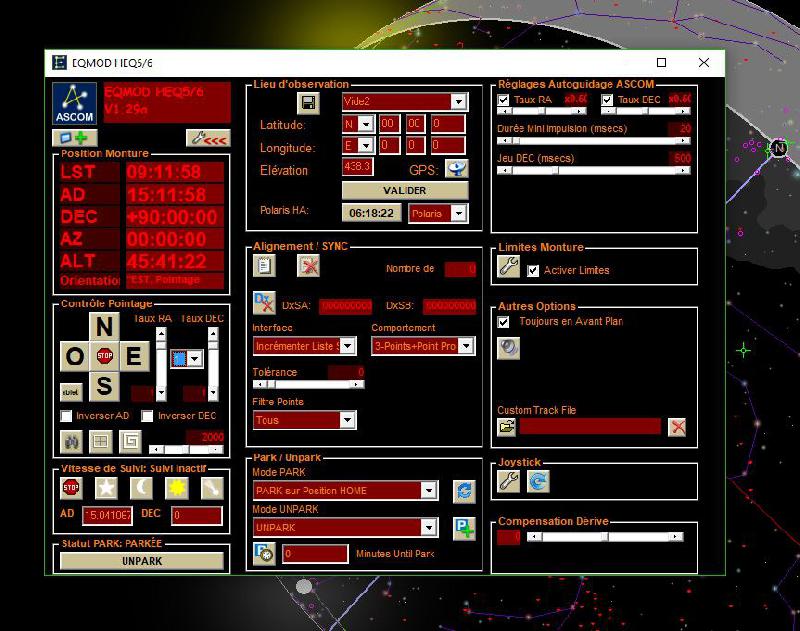Click the Taux RA vertical scrollbar down arrow
800x631 pixels.
pyautogui.click(x=161, y=393)
